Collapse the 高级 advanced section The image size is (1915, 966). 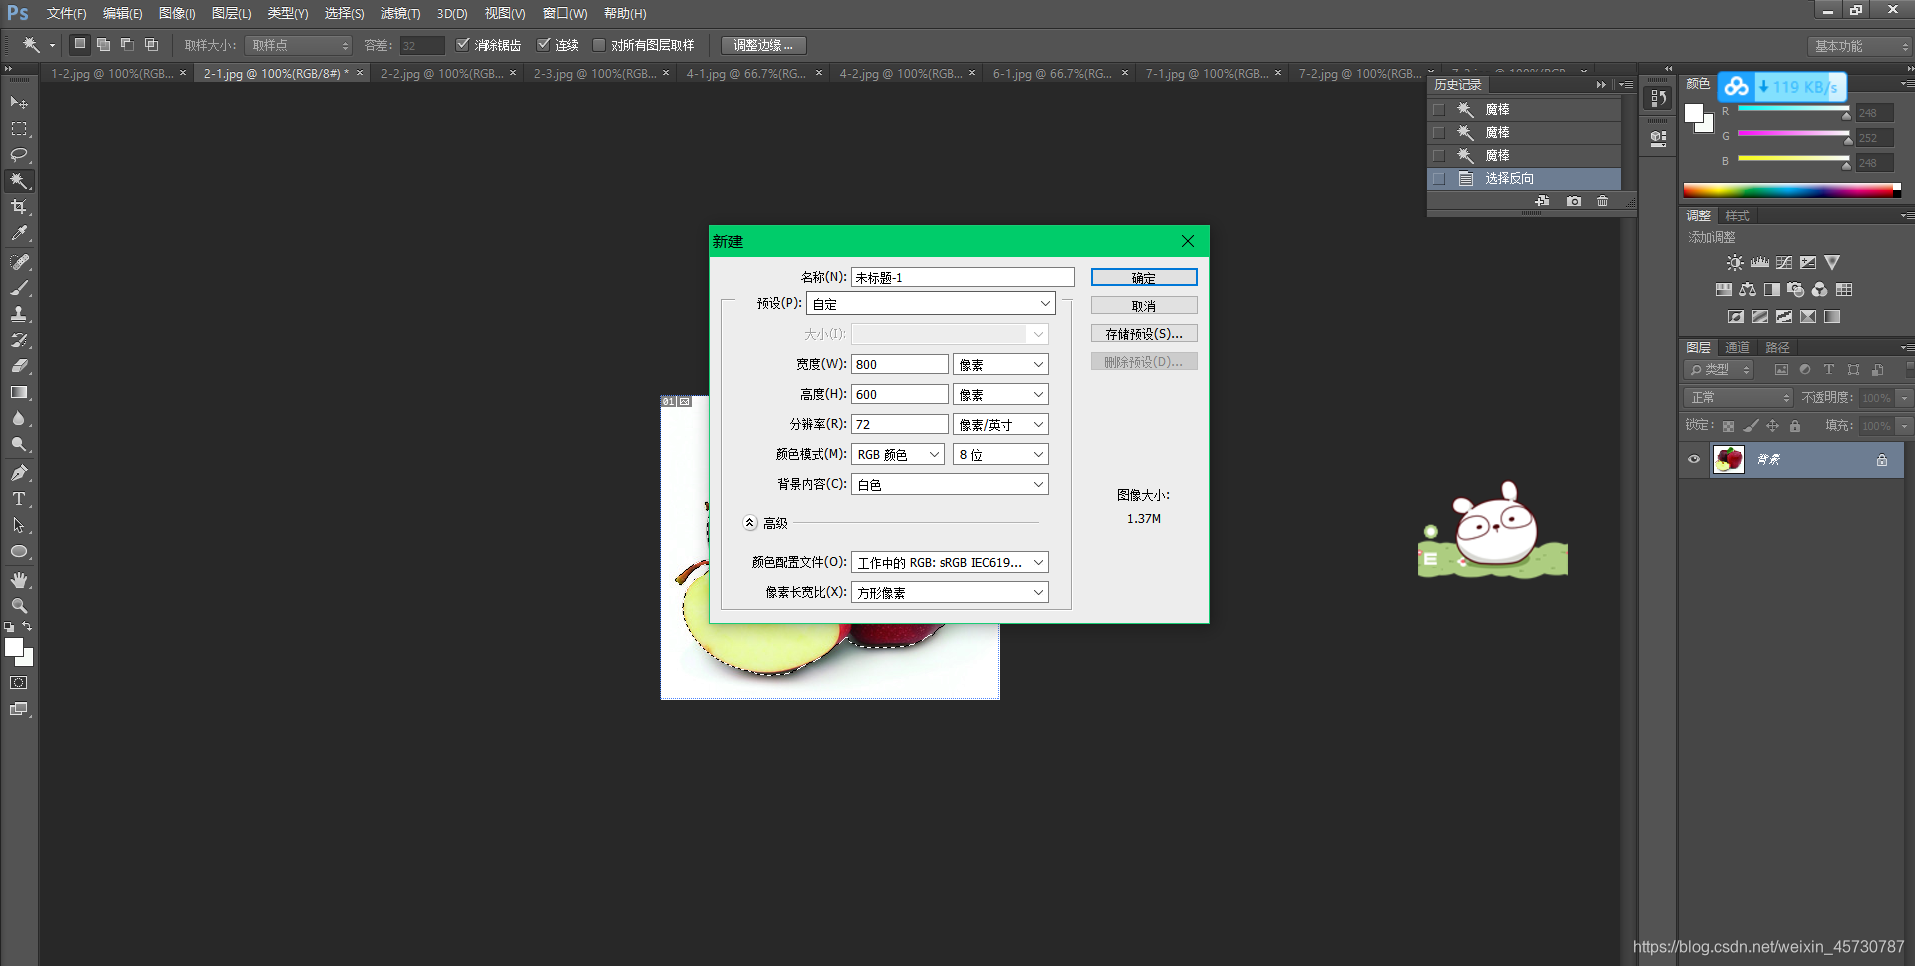coord(750,523)
